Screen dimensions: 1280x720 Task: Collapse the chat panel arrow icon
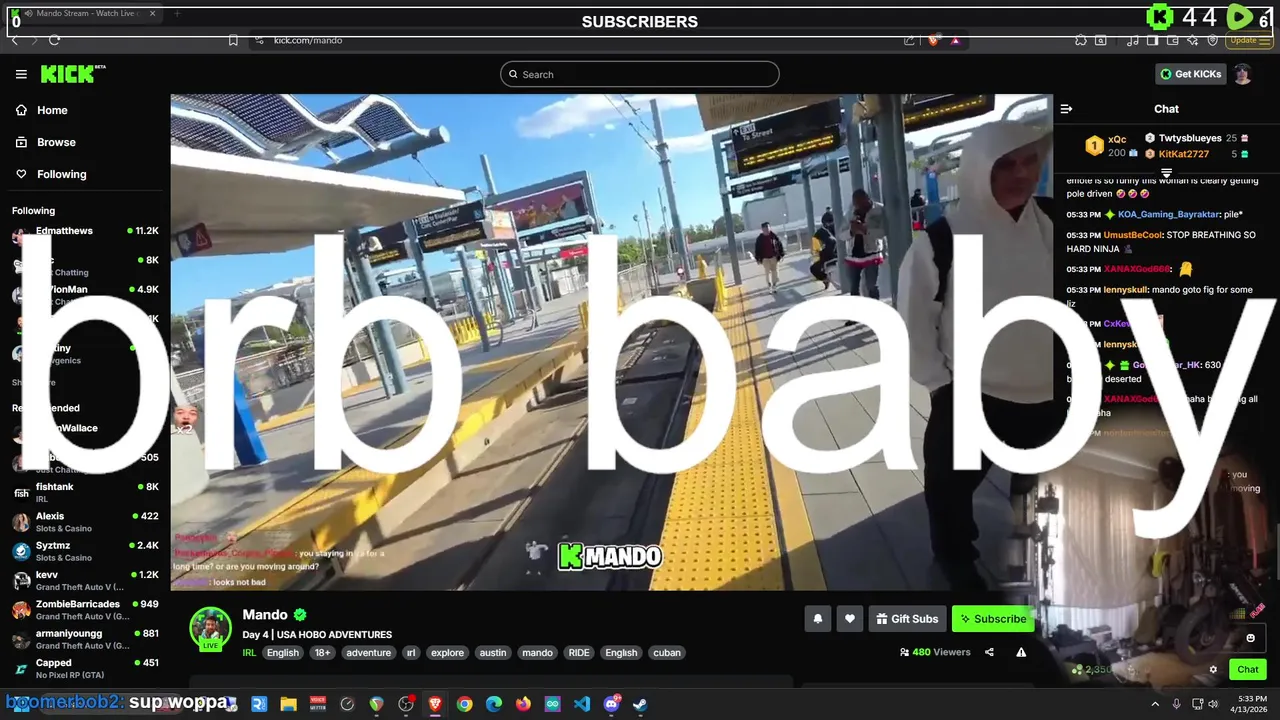pyautogui.click(x=1066, y=109)
